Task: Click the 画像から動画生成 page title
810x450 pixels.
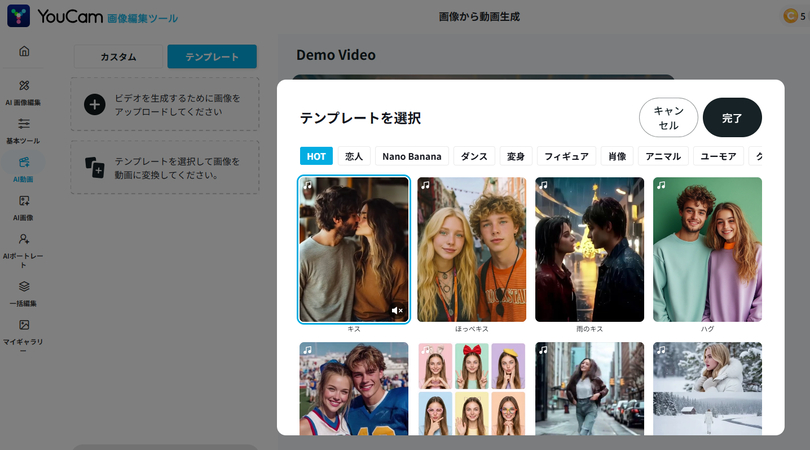Action: (479, 17)
